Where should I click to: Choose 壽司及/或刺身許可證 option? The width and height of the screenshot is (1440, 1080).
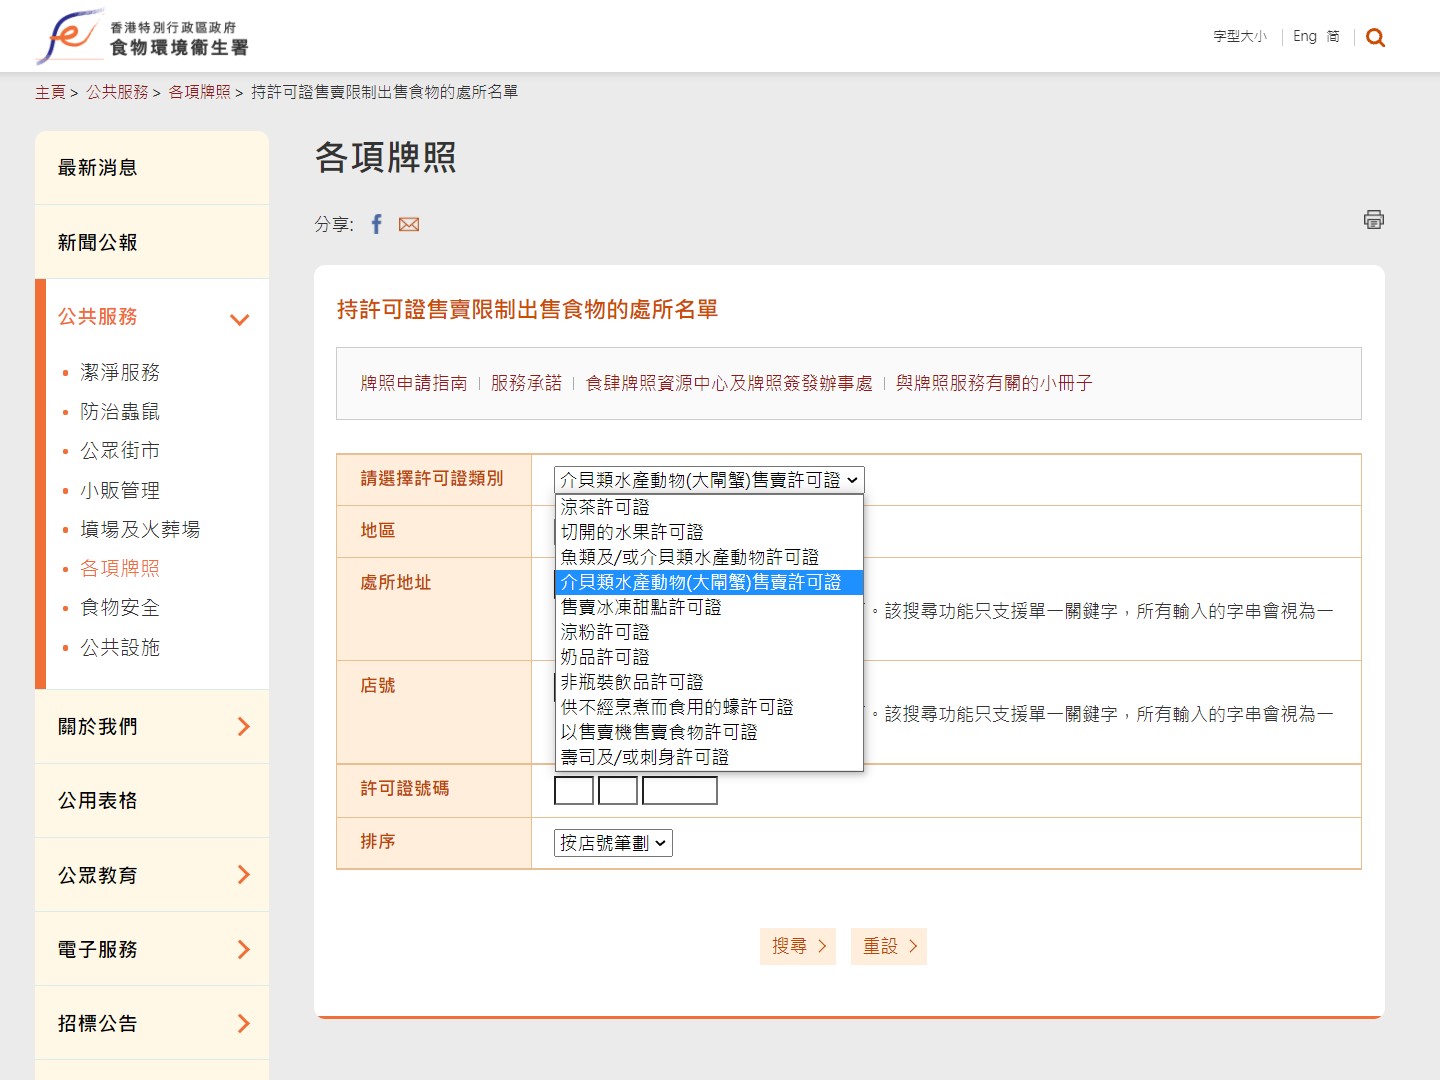[x=645, y=757]
